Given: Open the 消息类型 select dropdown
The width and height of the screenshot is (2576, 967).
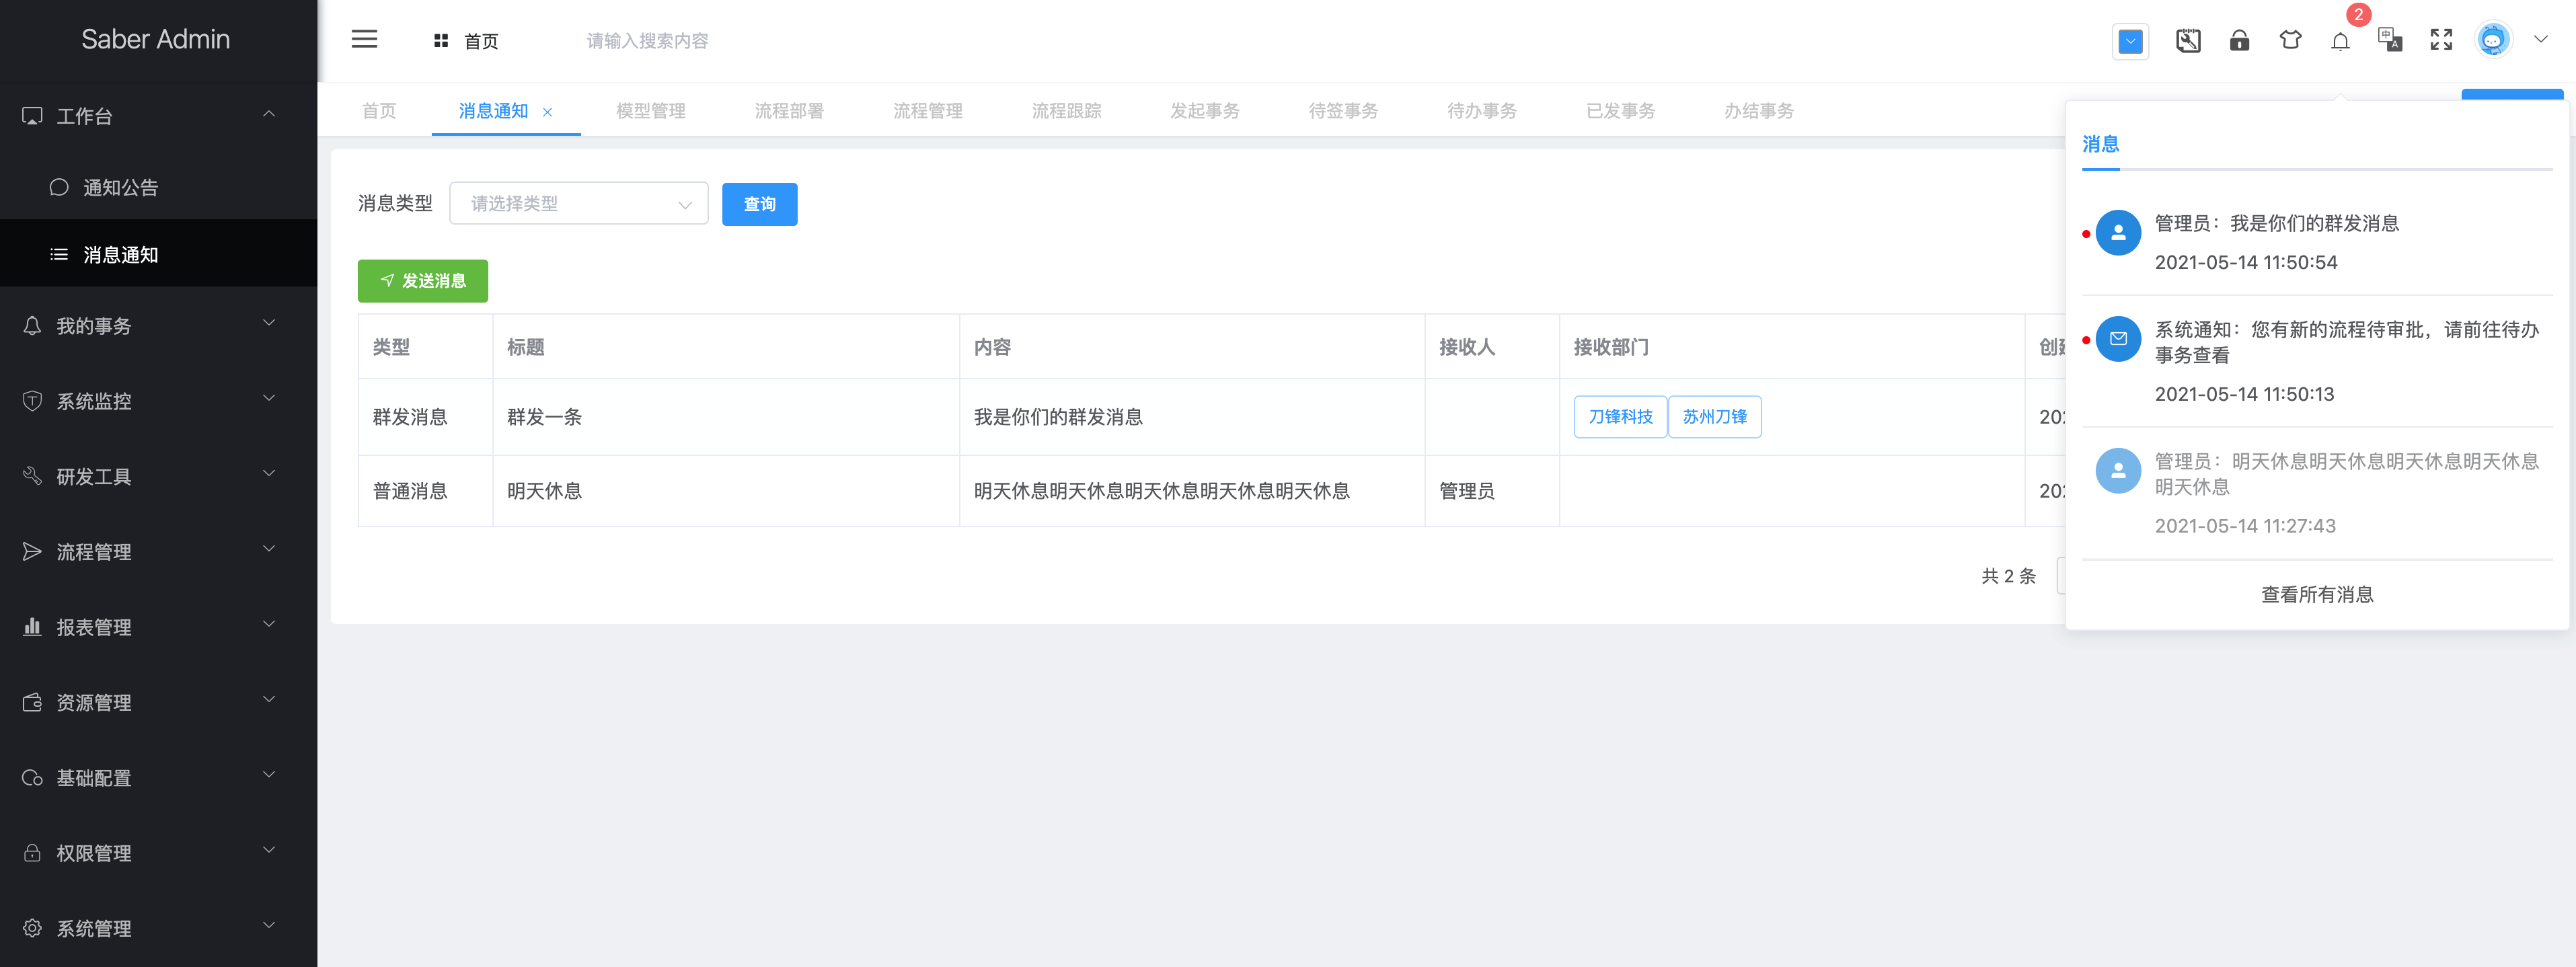Looking at the screenshot, I should tap(579, 204).
